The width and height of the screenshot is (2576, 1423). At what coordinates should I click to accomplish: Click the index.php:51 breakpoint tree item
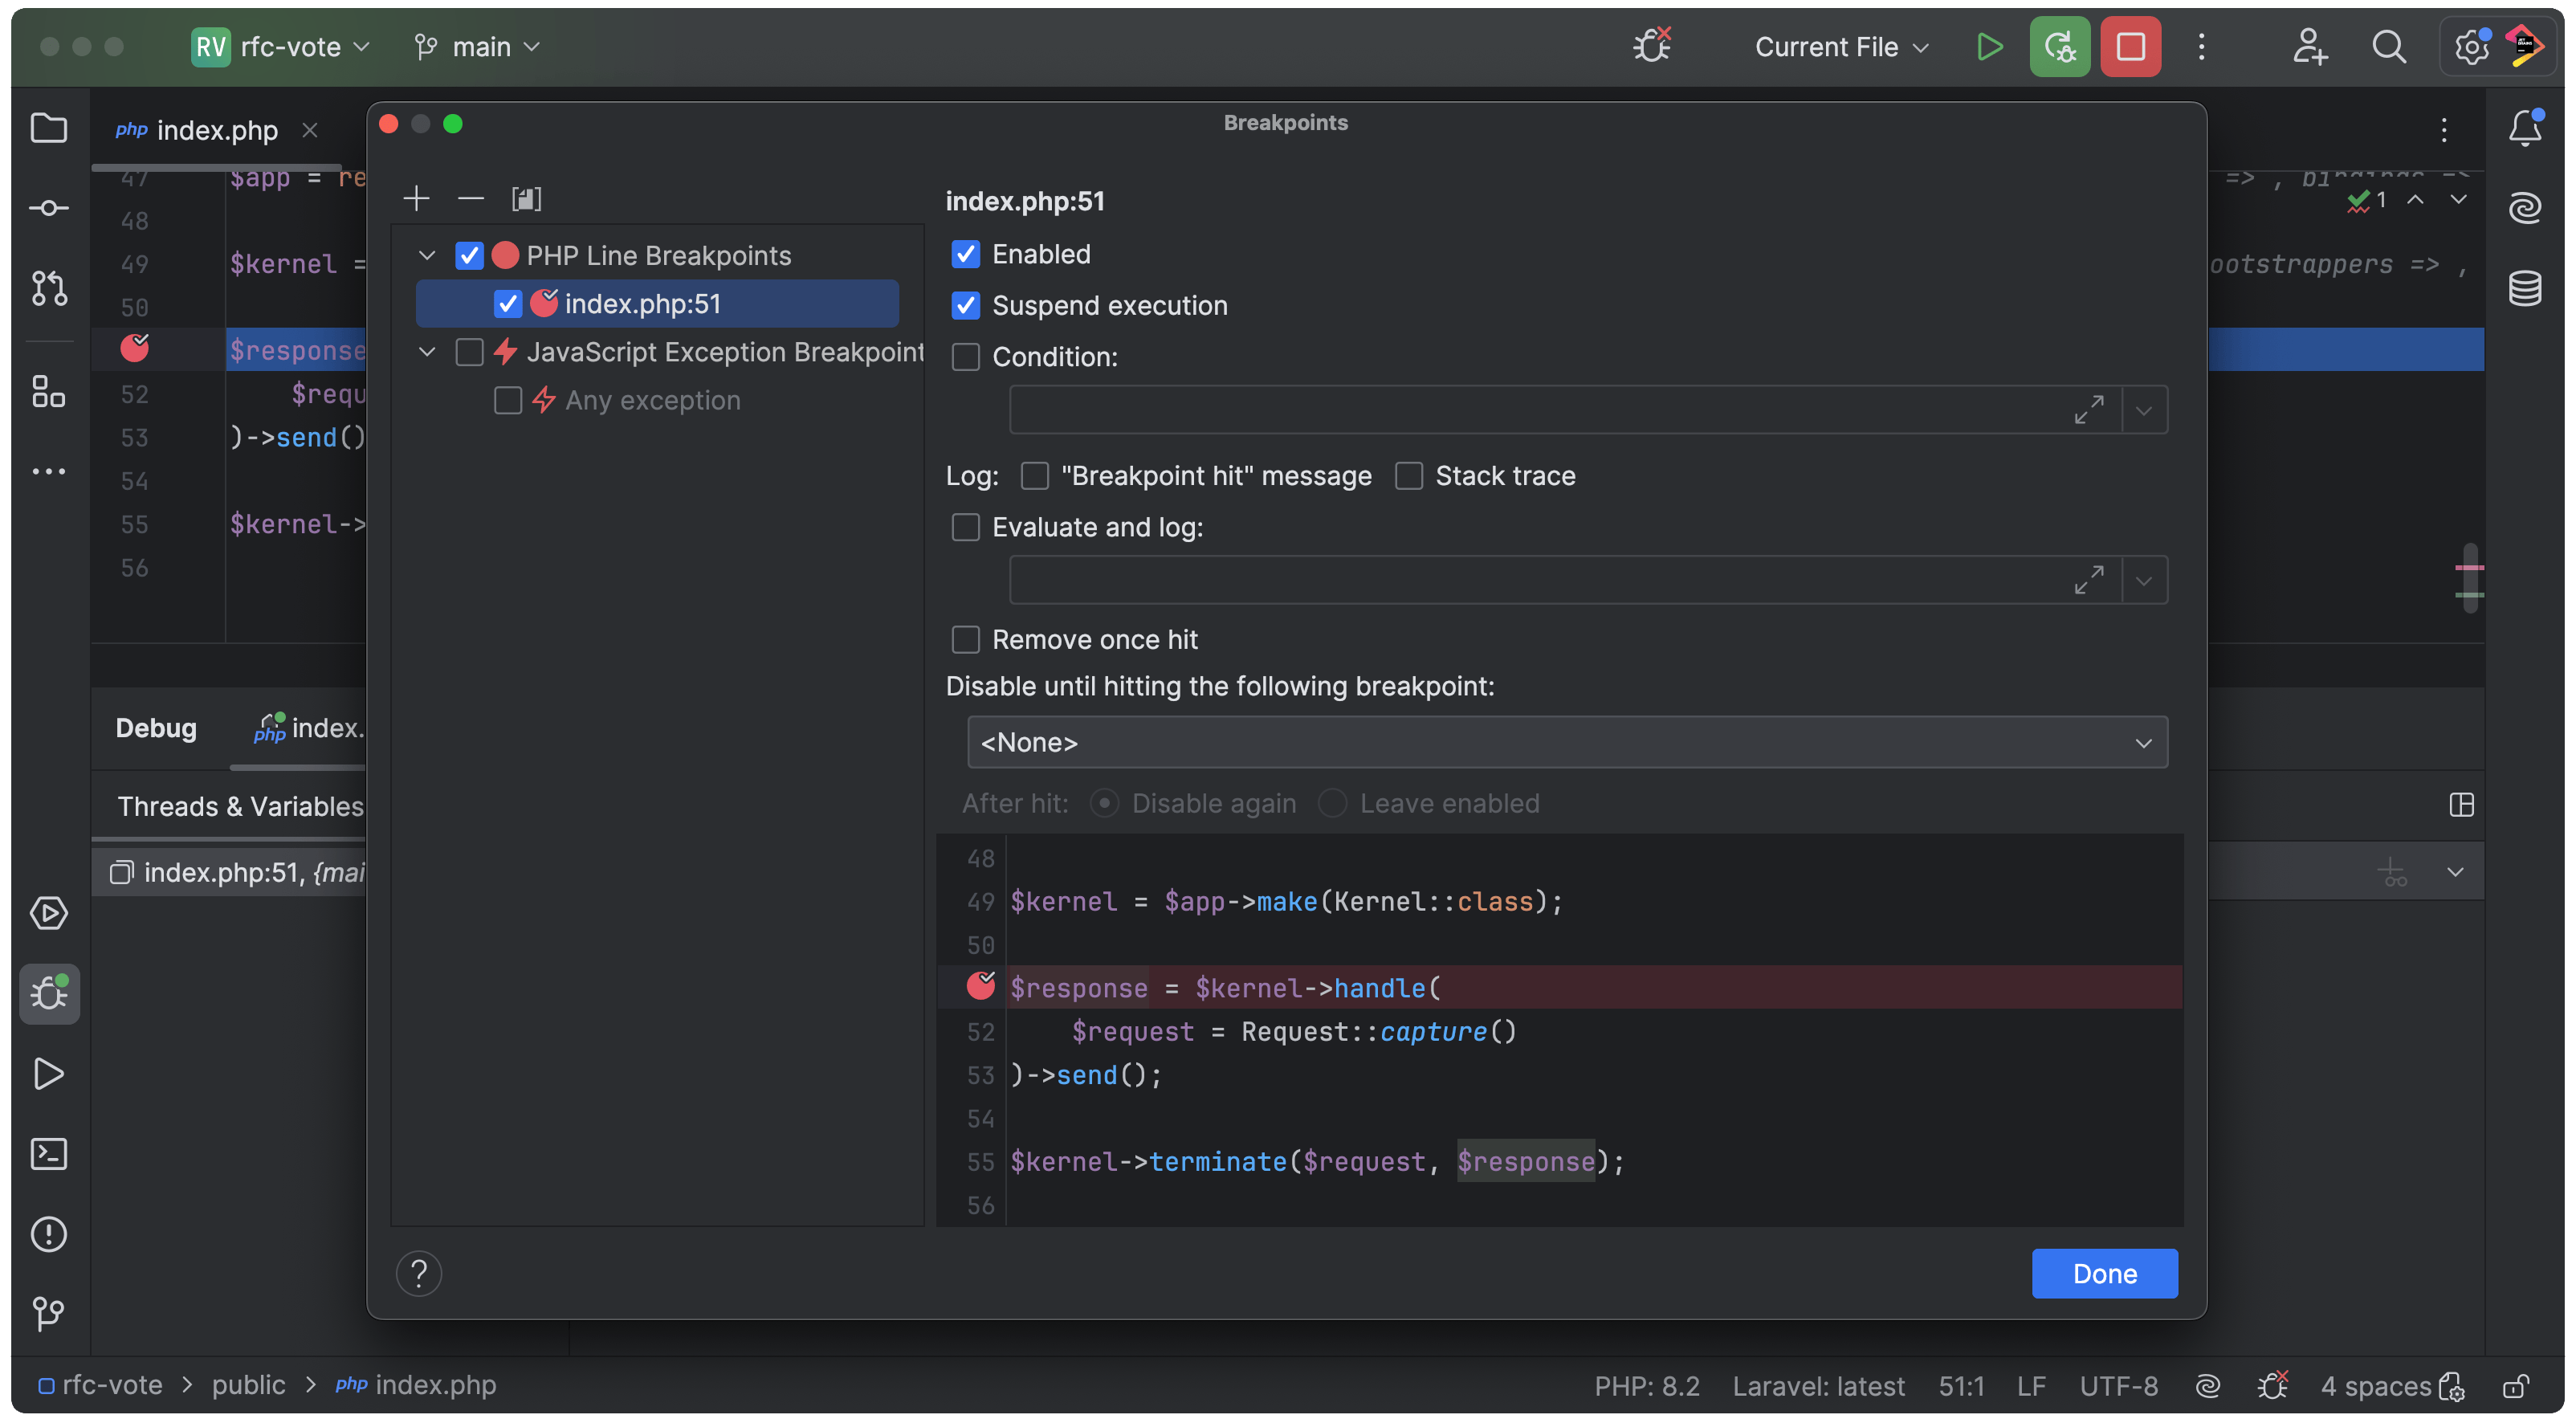pyautogui.click(x=643, y=301)
